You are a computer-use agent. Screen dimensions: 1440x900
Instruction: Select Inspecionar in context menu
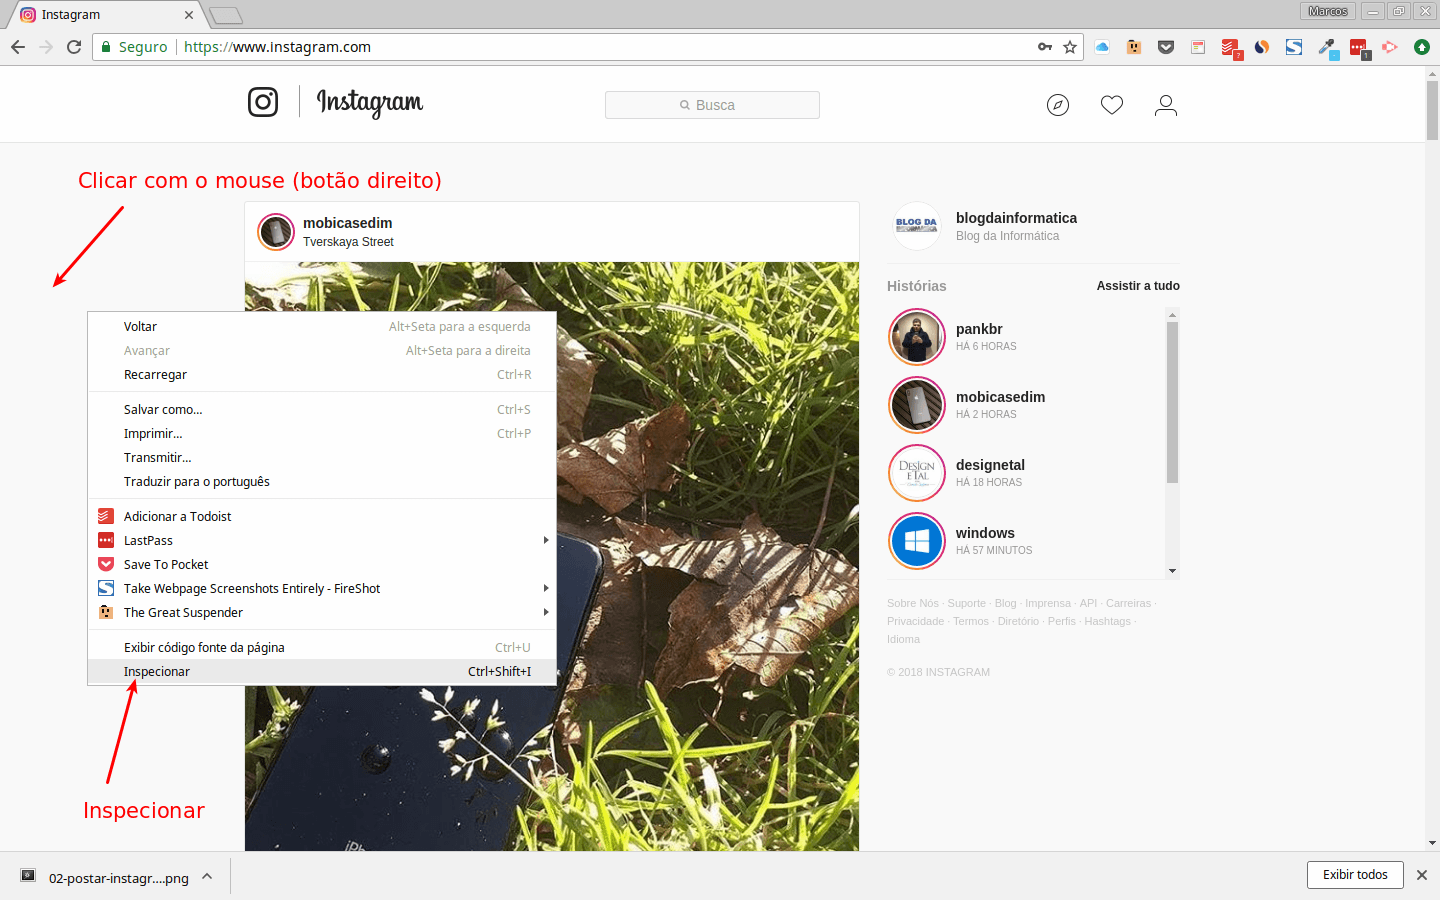pos(322,672)
